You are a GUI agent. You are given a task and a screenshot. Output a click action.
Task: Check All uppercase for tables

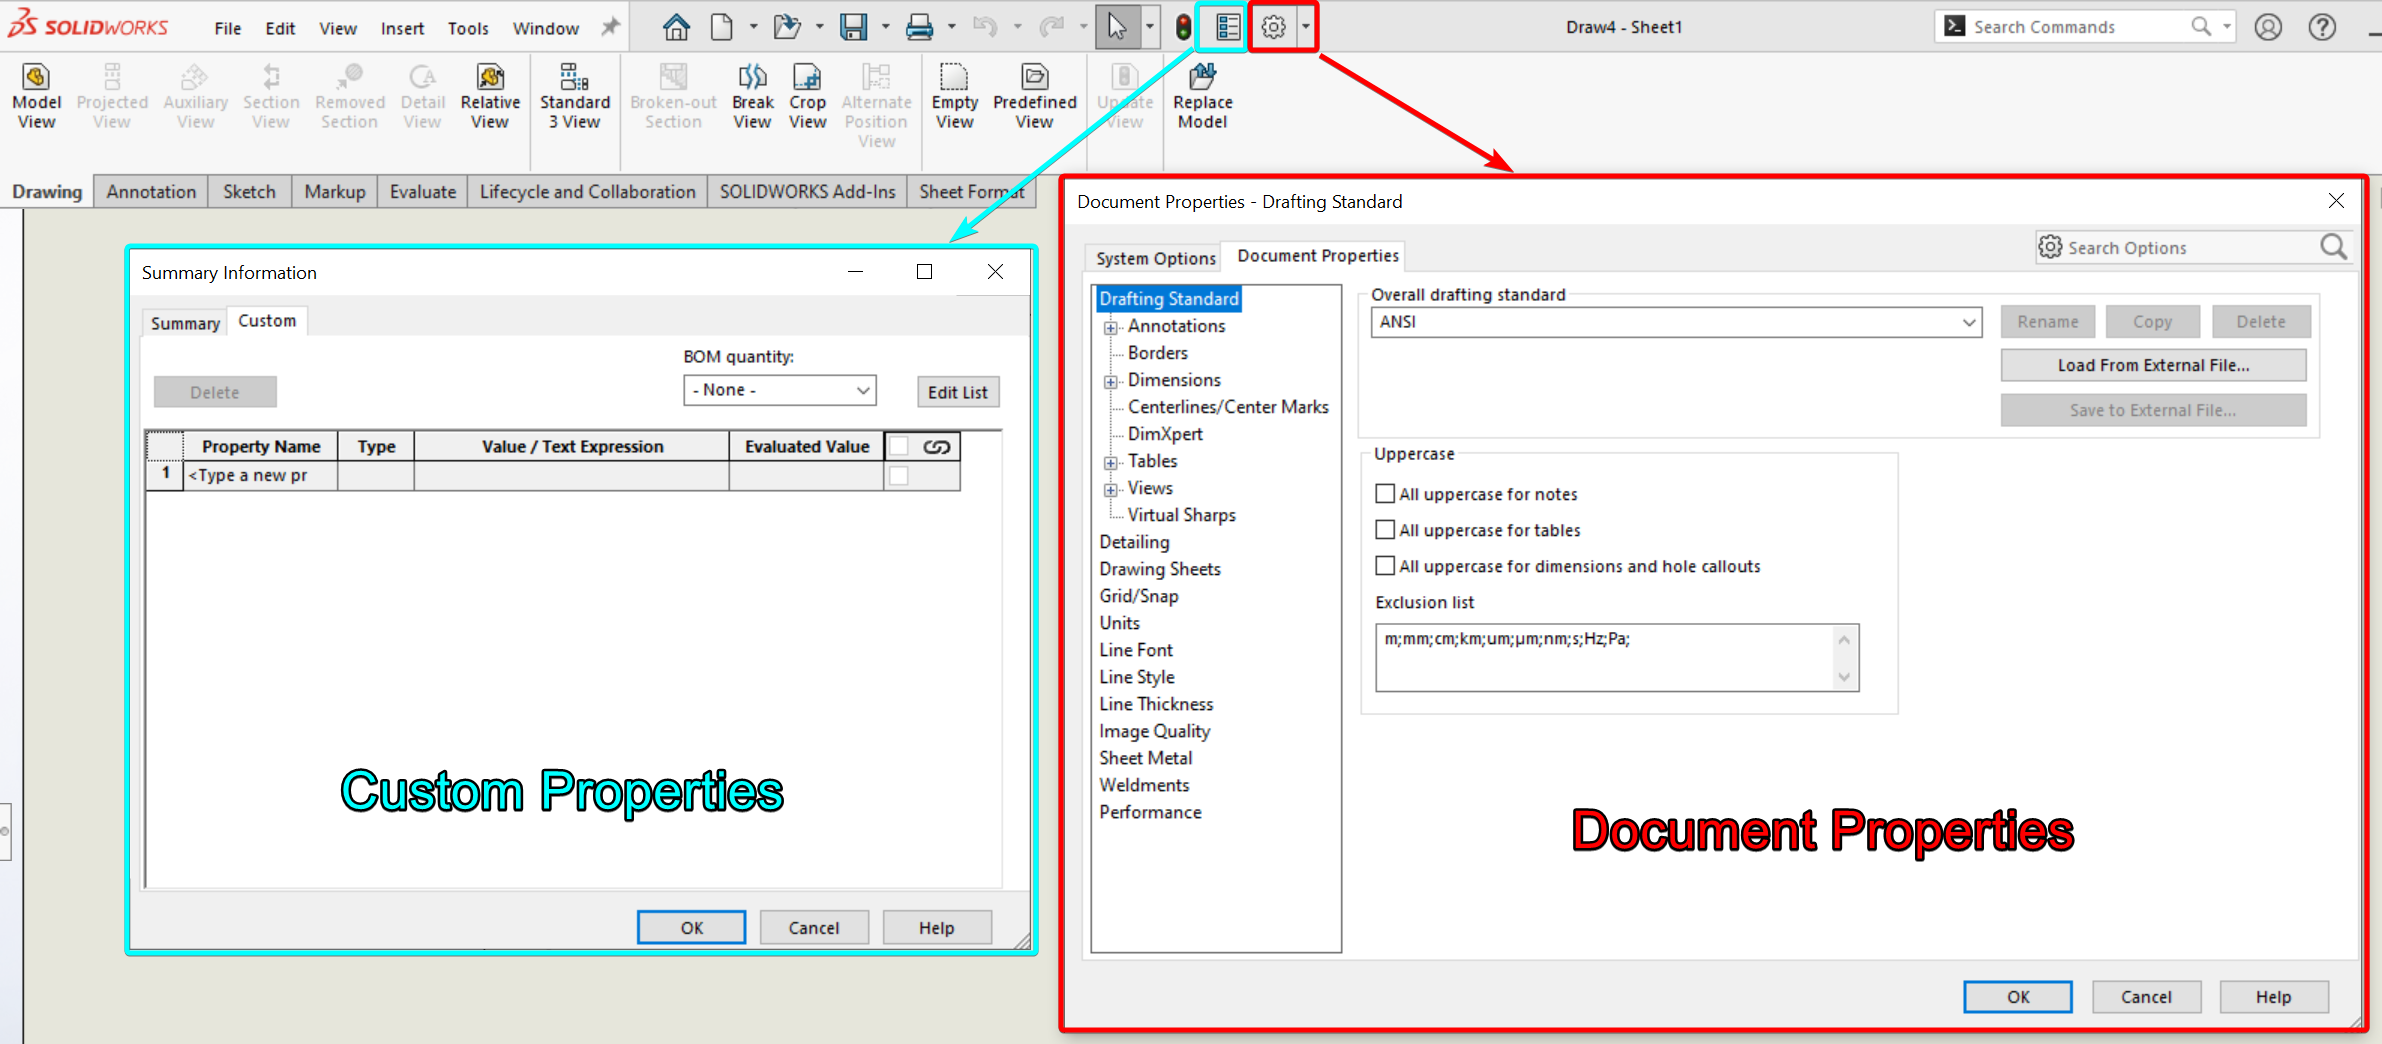coord(1385,530)
